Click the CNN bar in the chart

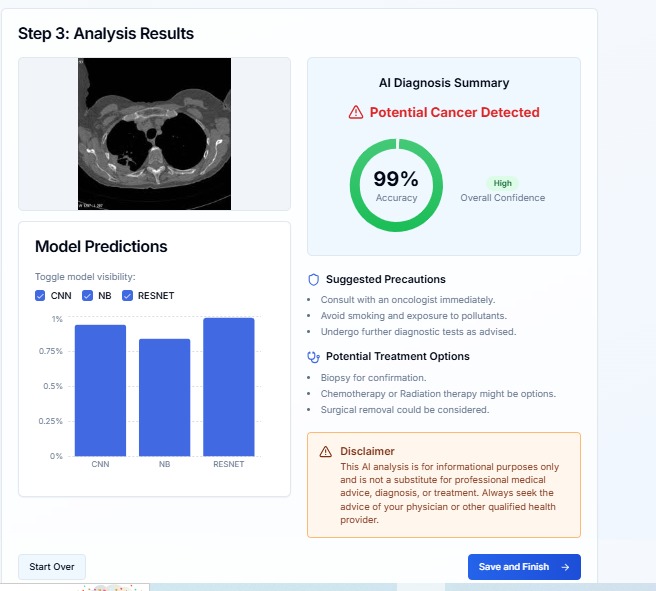101,390
